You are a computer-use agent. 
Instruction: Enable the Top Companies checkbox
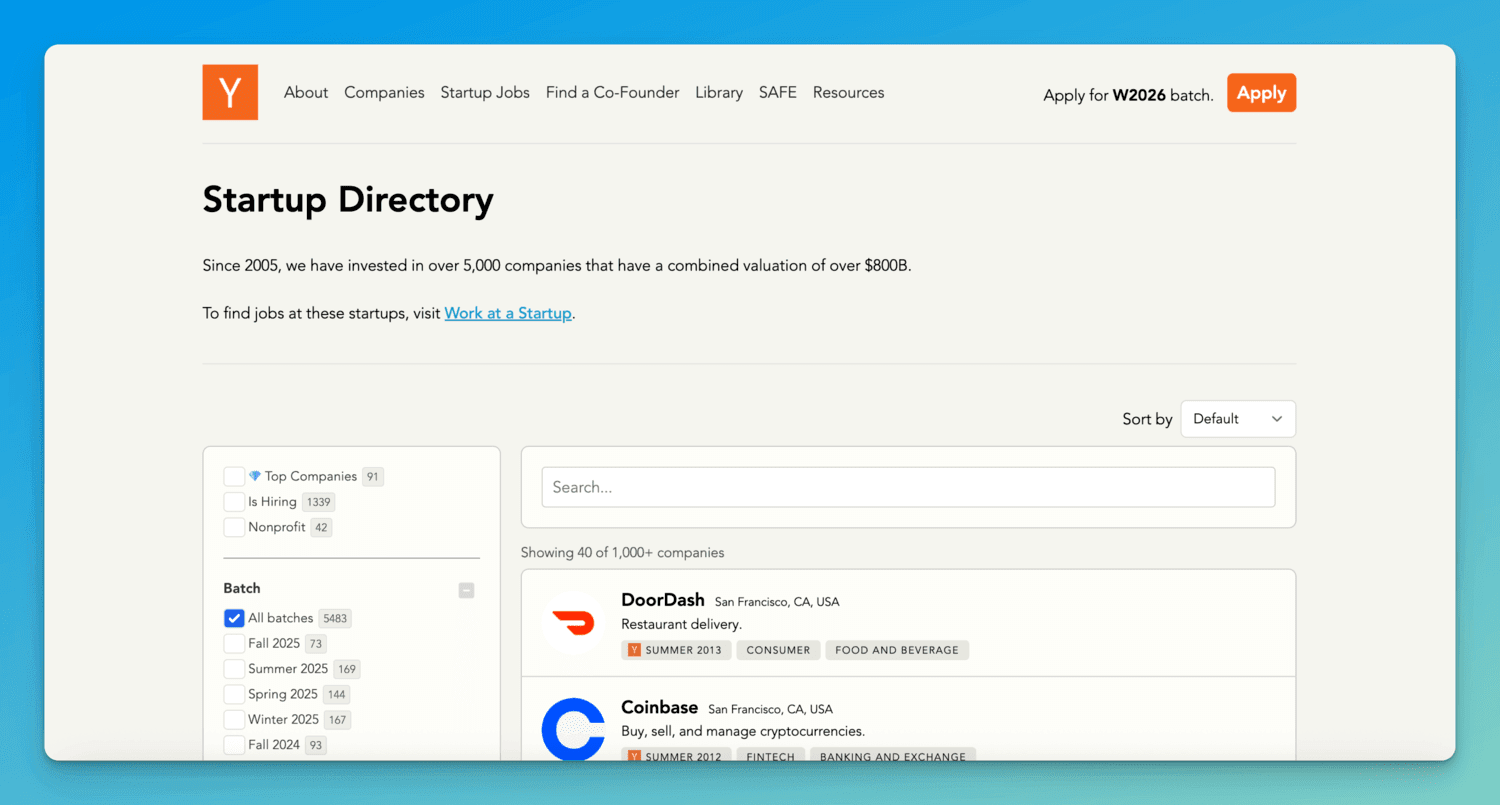point(234,477)
